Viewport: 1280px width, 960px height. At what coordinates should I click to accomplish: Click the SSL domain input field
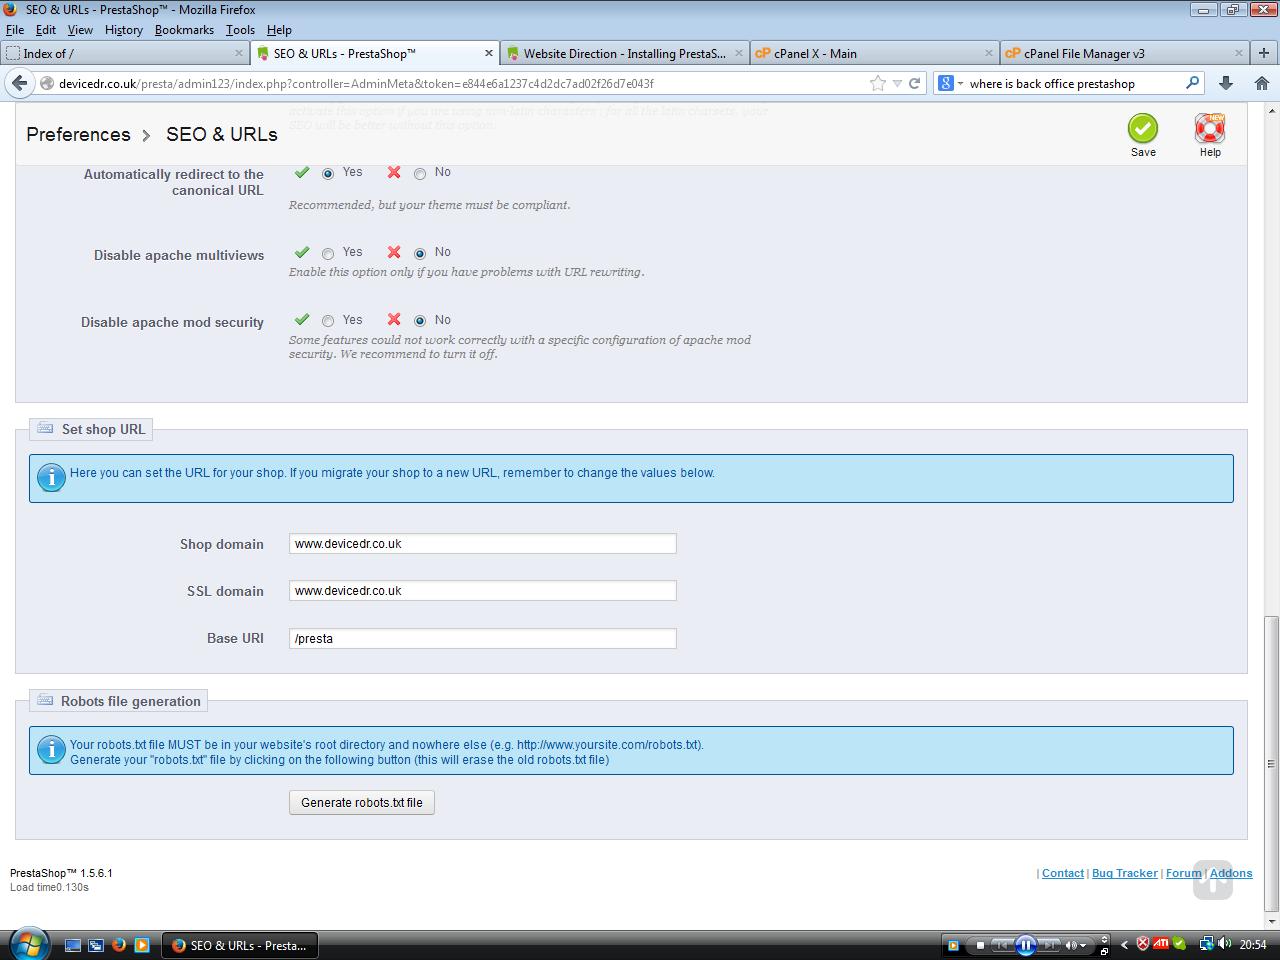pyautogui.click(x=483, y=591)
